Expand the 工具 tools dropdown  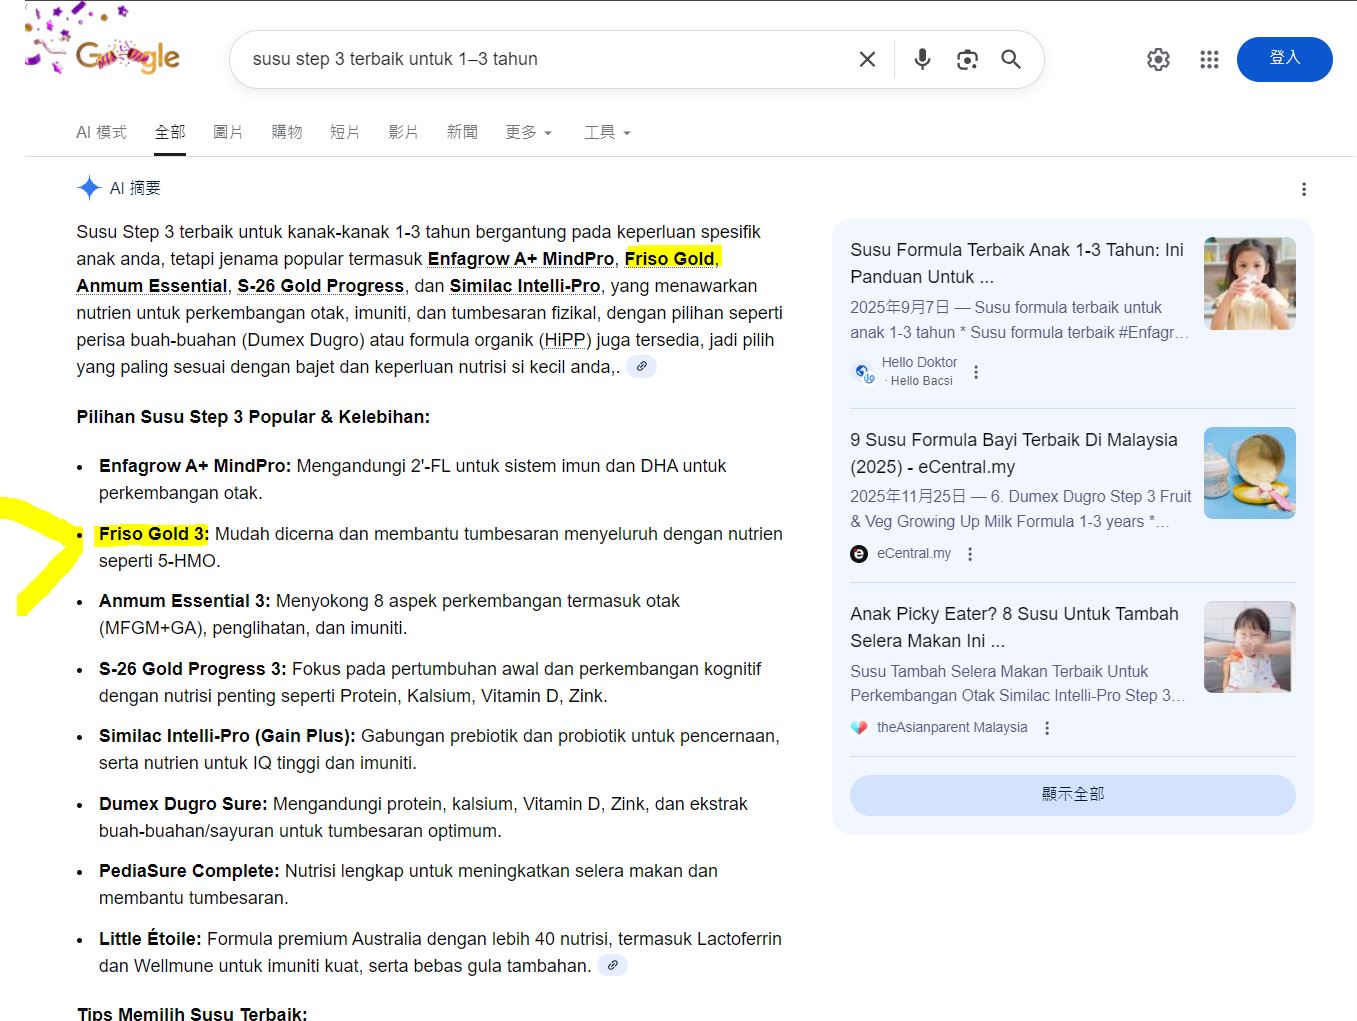(x=607, y=133)
